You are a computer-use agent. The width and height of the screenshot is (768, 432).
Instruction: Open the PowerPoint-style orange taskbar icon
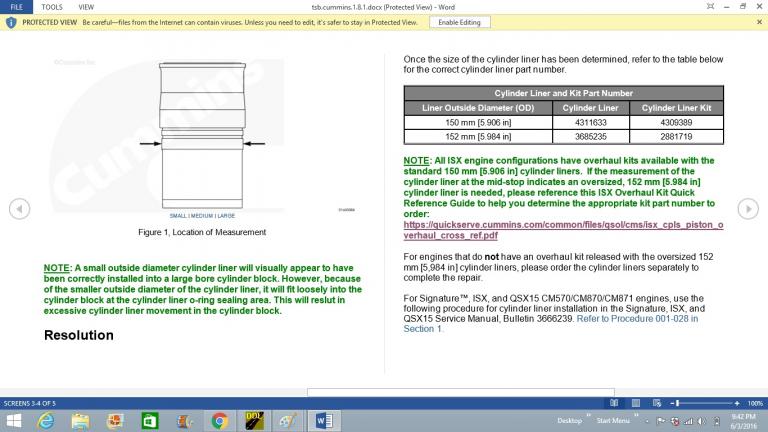(115, 421)
